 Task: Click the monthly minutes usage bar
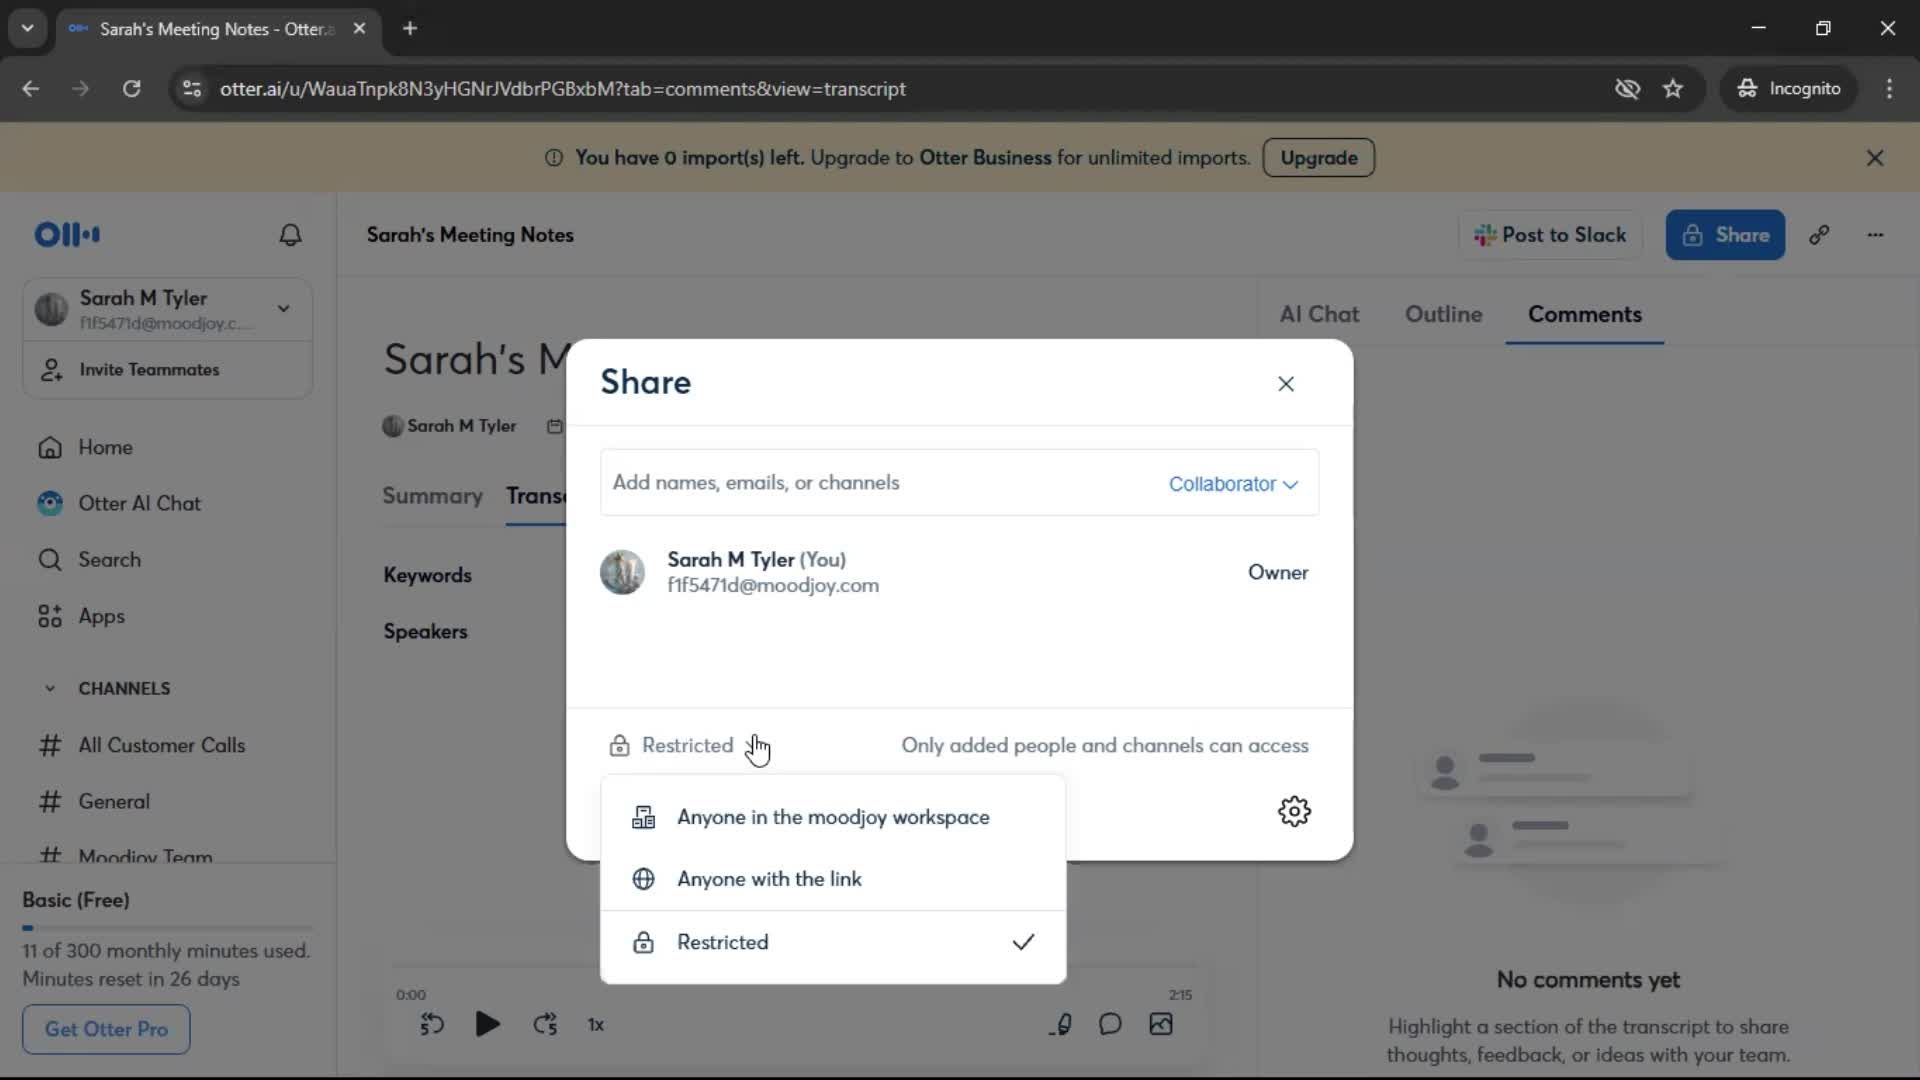(167, 928)
